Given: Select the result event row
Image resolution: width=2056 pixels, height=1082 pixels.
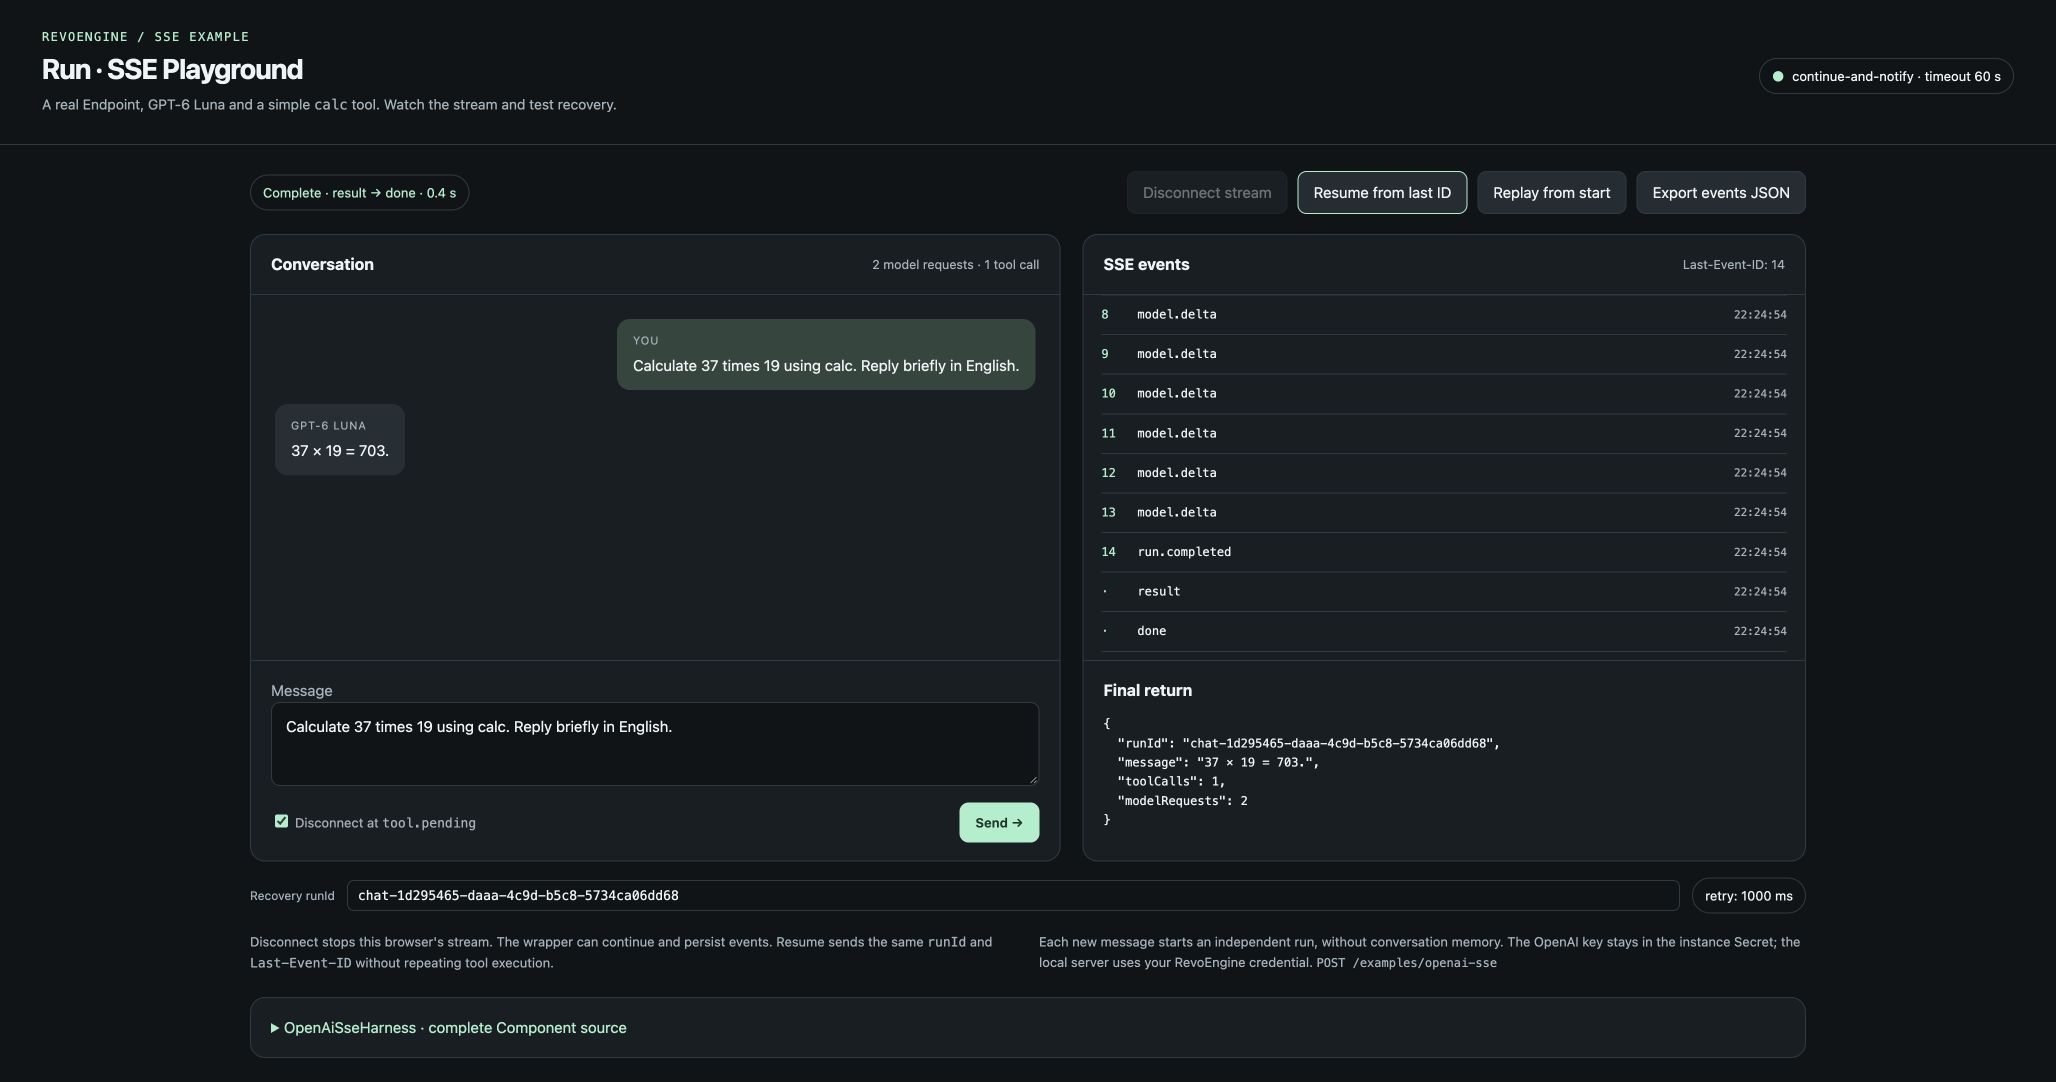Looking at the screenshot, I should [x=1444, y=592].
